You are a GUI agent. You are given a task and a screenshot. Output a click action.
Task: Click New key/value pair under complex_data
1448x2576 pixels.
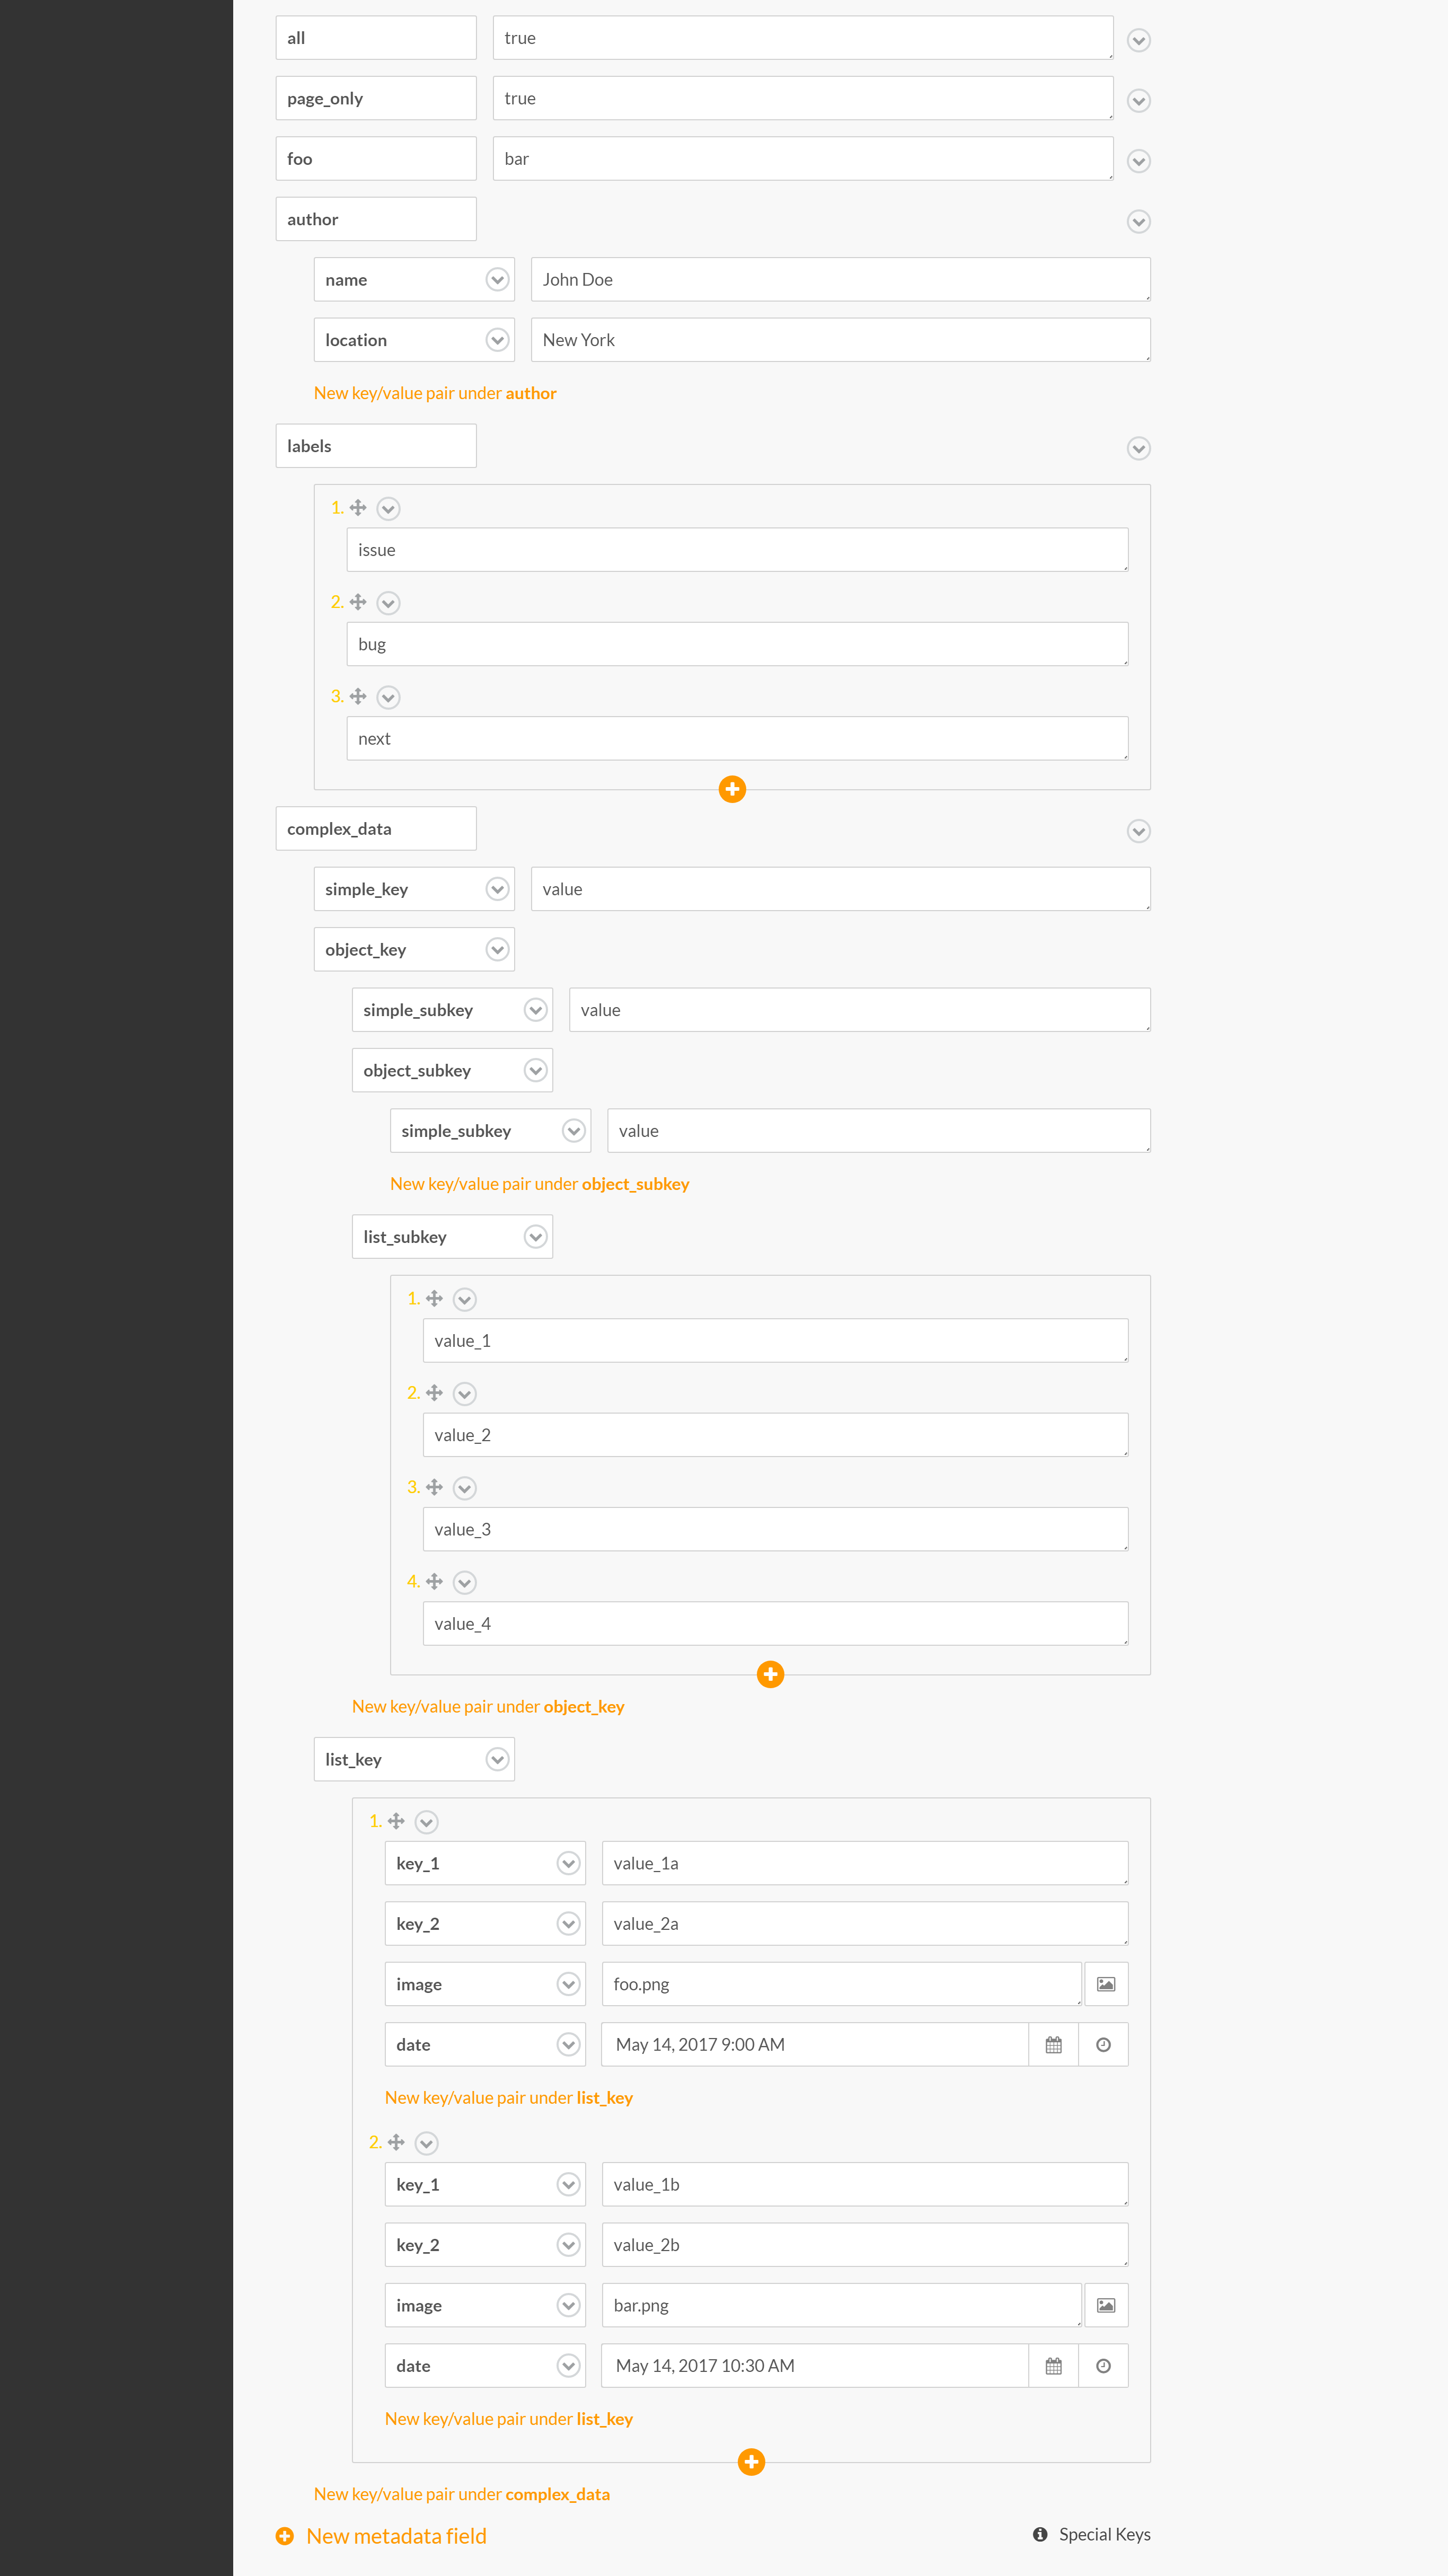pos(461,2494)
